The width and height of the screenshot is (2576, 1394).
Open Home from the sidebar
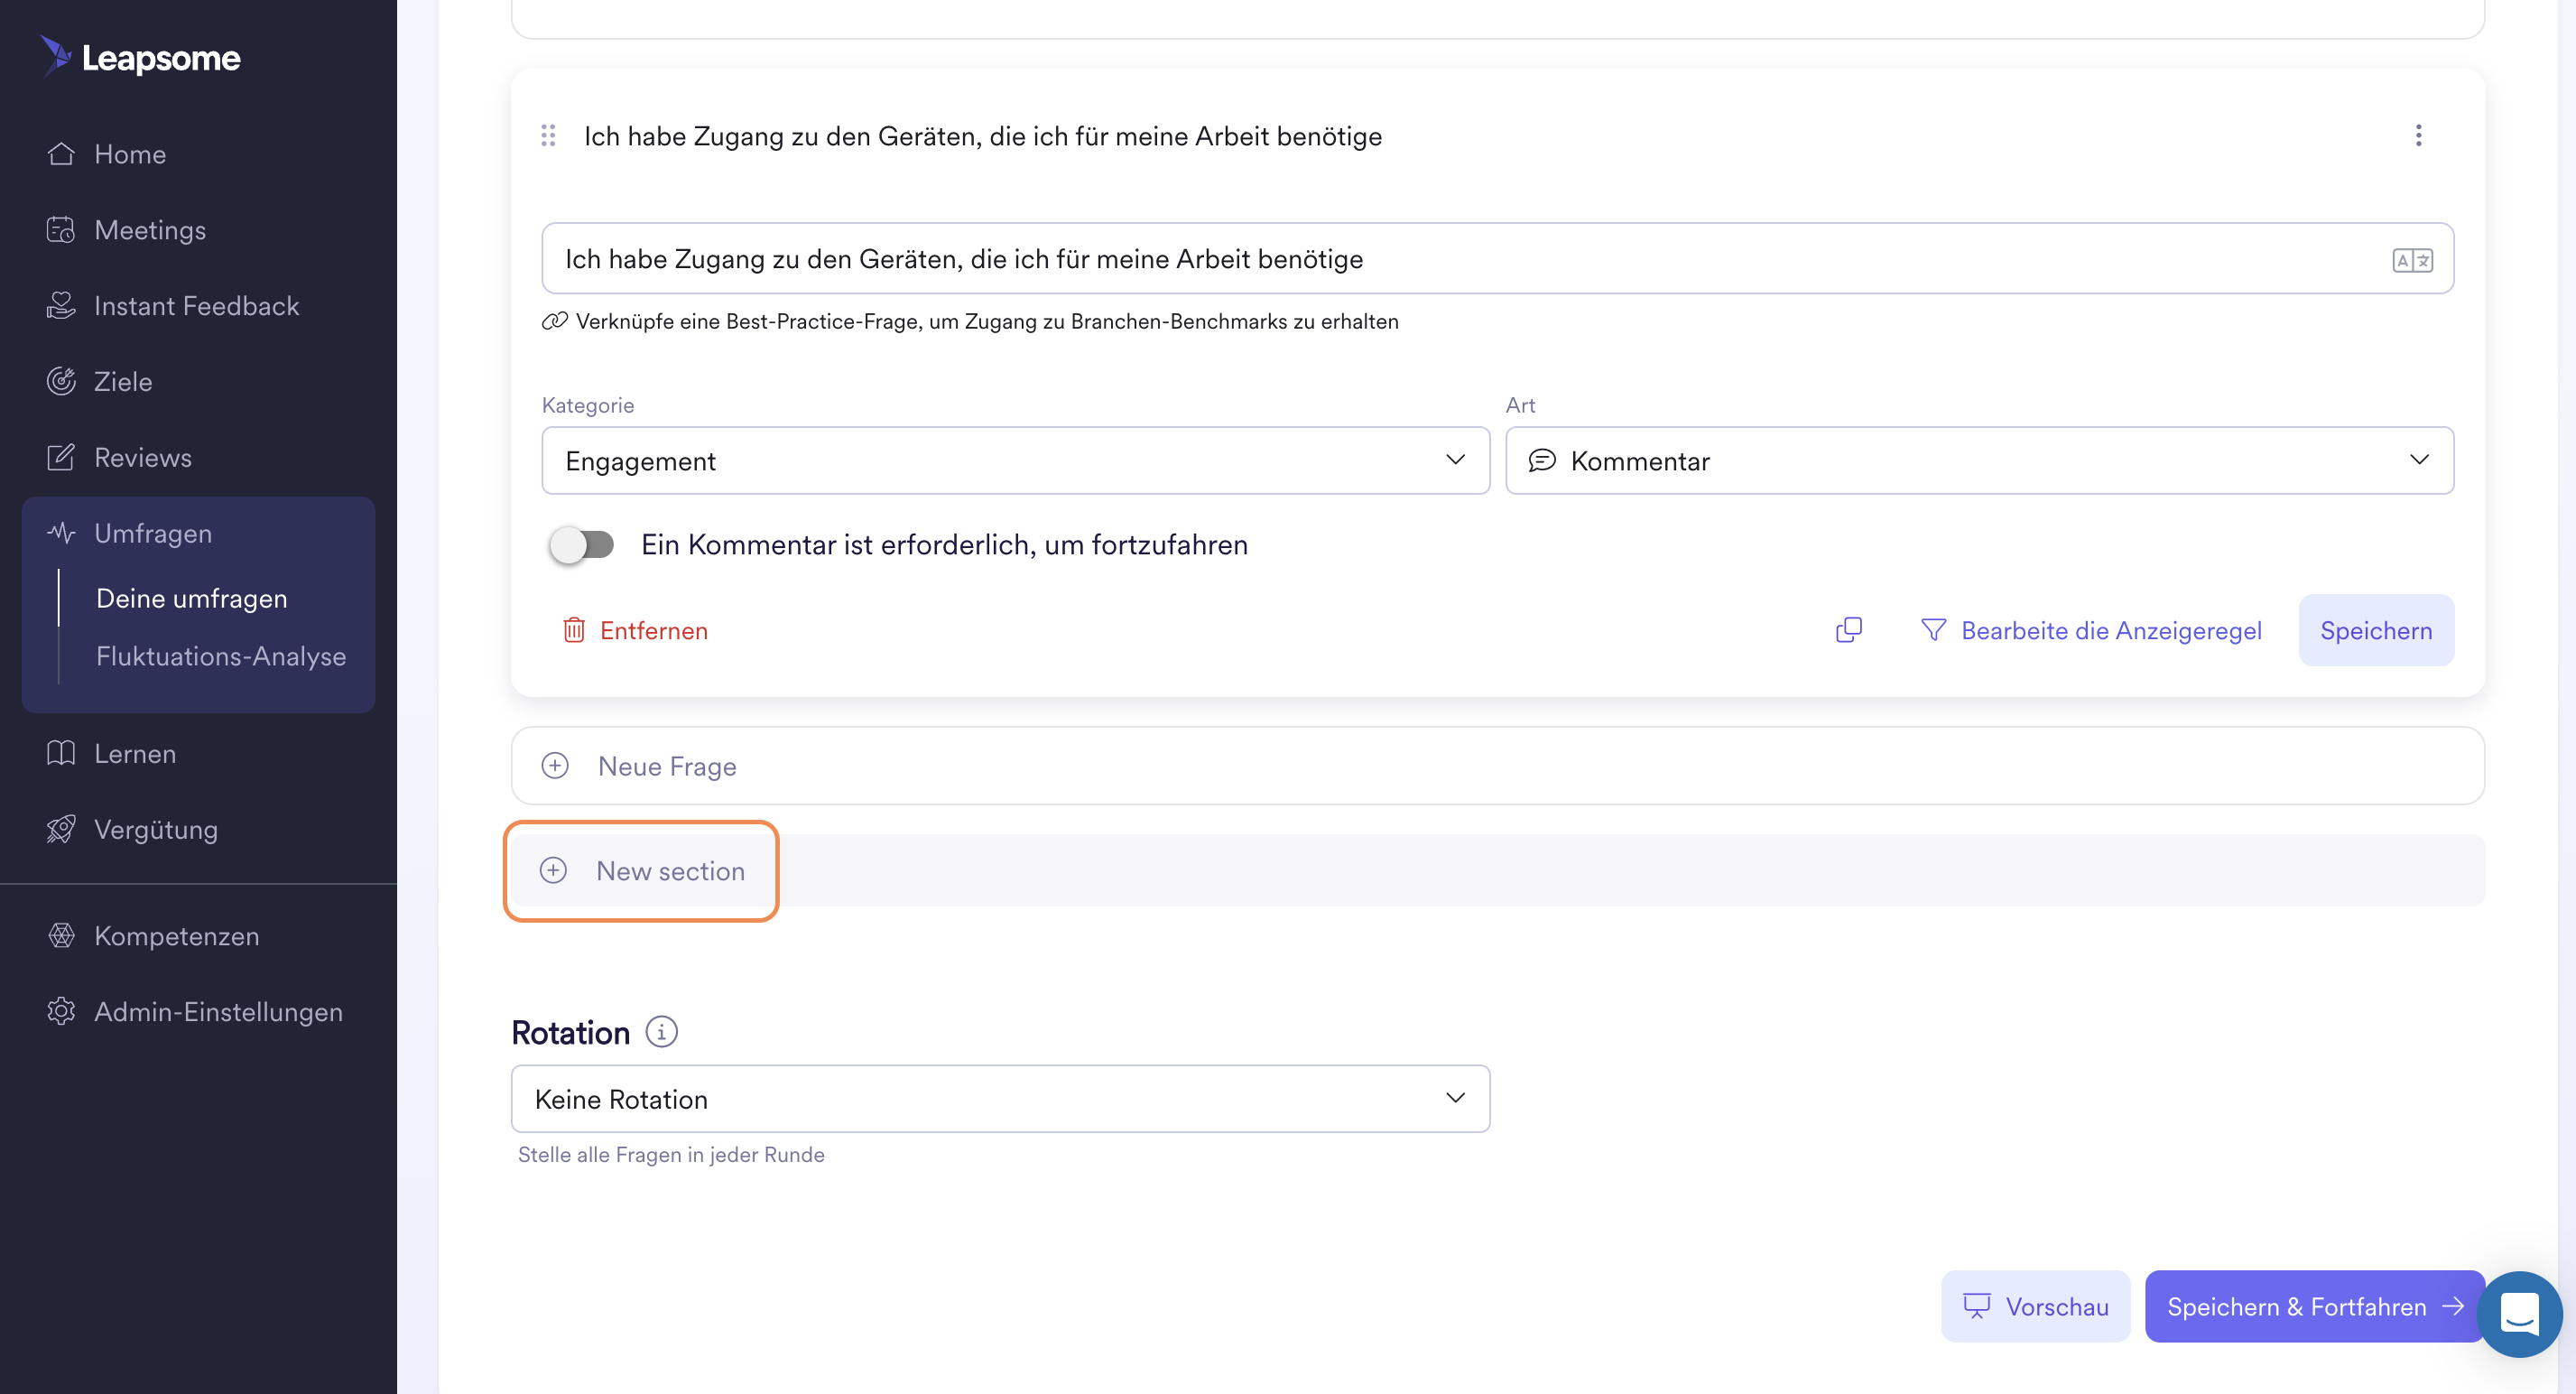coord(130,154)
